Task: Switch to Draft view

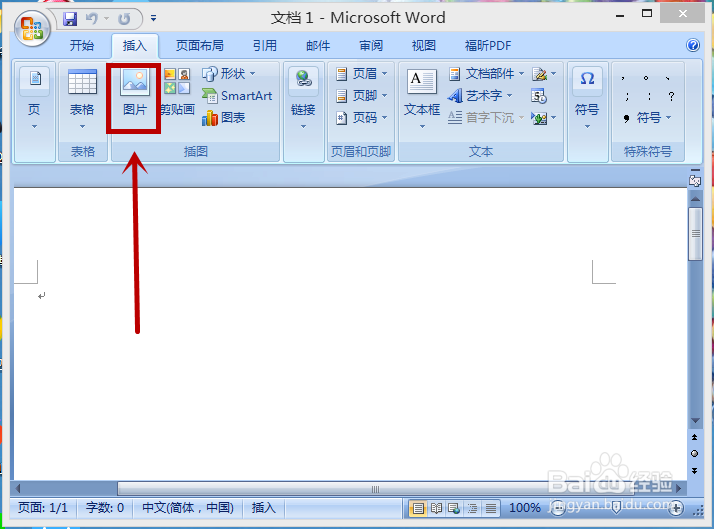Action: [490, 508]
